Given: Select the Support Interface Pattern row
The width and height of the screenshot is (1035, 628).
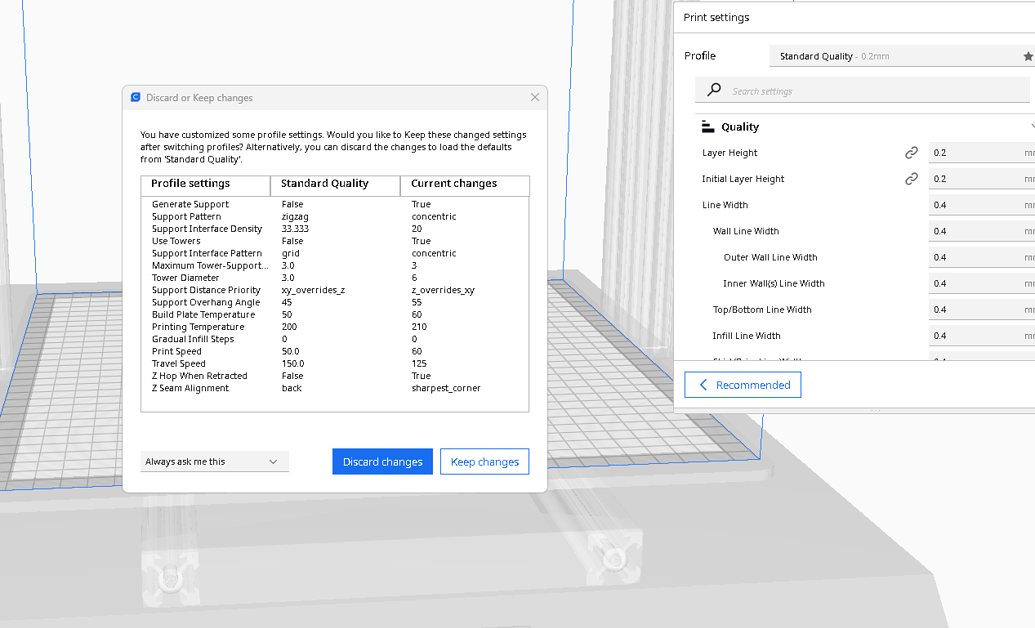Looking at the screenshot, I should pyautogui.click(x=335, y=254).
